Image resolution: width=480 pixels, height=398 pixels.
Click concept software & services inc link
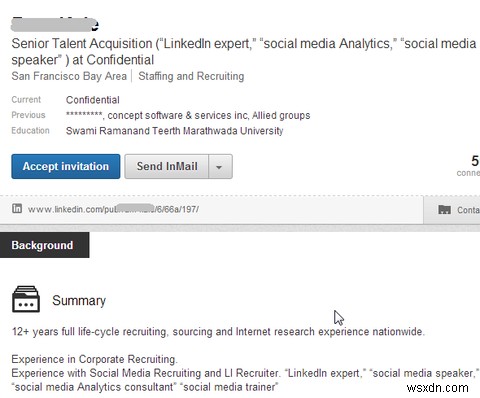click(178, 115)
